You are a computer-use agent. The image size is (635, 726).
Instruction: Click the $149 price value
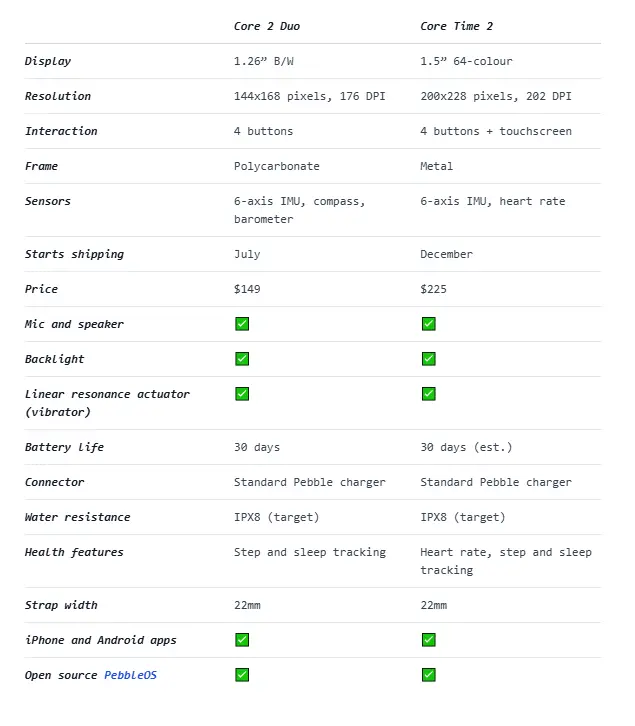(x=247, y=289)
